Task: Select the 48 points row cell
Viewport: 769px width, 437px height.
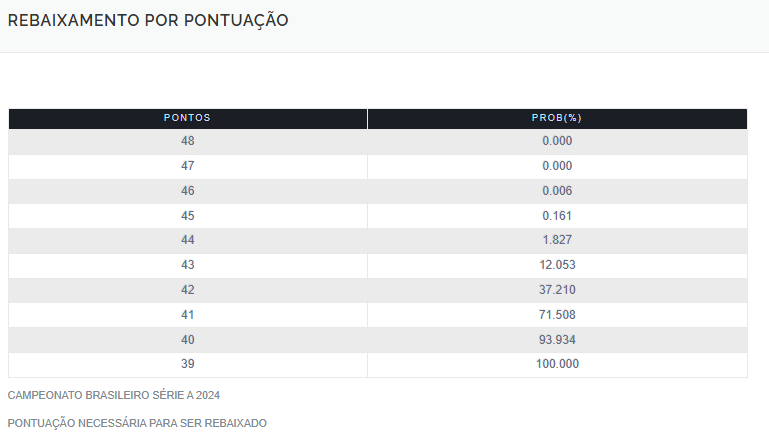Action: point(187,141)
